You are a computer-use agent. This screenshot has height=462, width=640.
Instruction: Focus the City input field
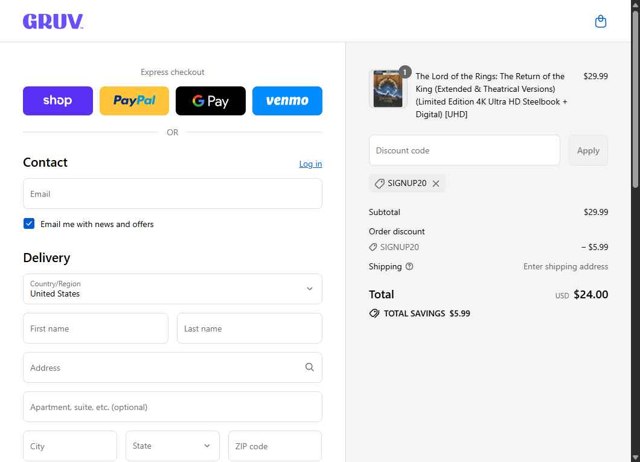[70, 446]
